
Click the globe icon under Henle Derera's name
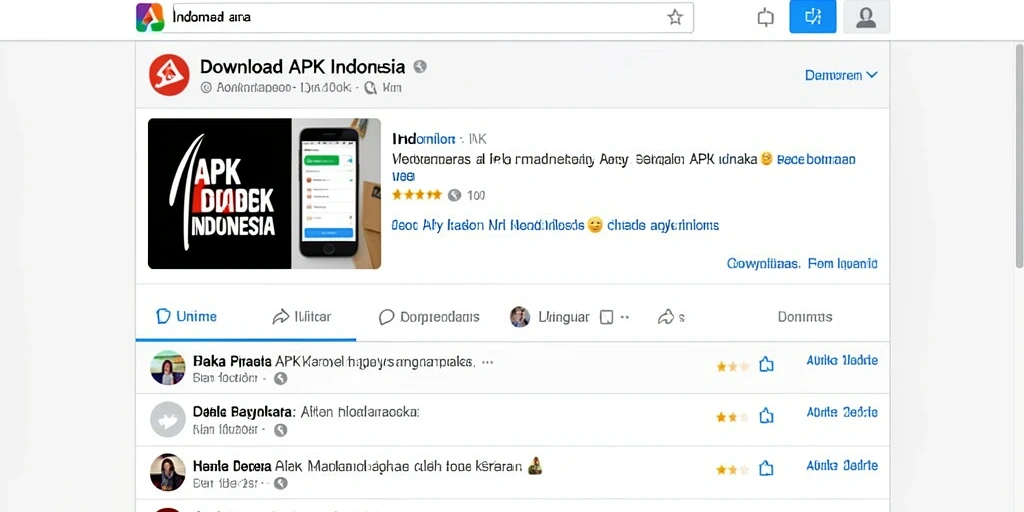(x=280, y=483)
